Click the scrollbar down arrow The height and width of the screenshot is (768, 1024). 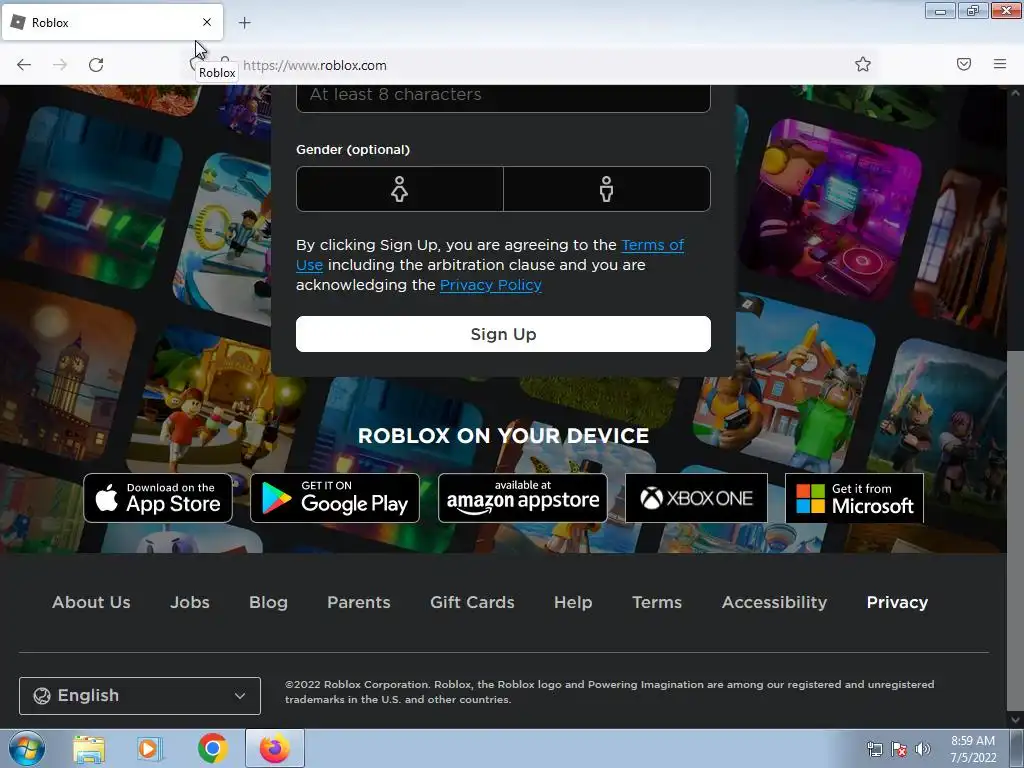point(1015,720)
